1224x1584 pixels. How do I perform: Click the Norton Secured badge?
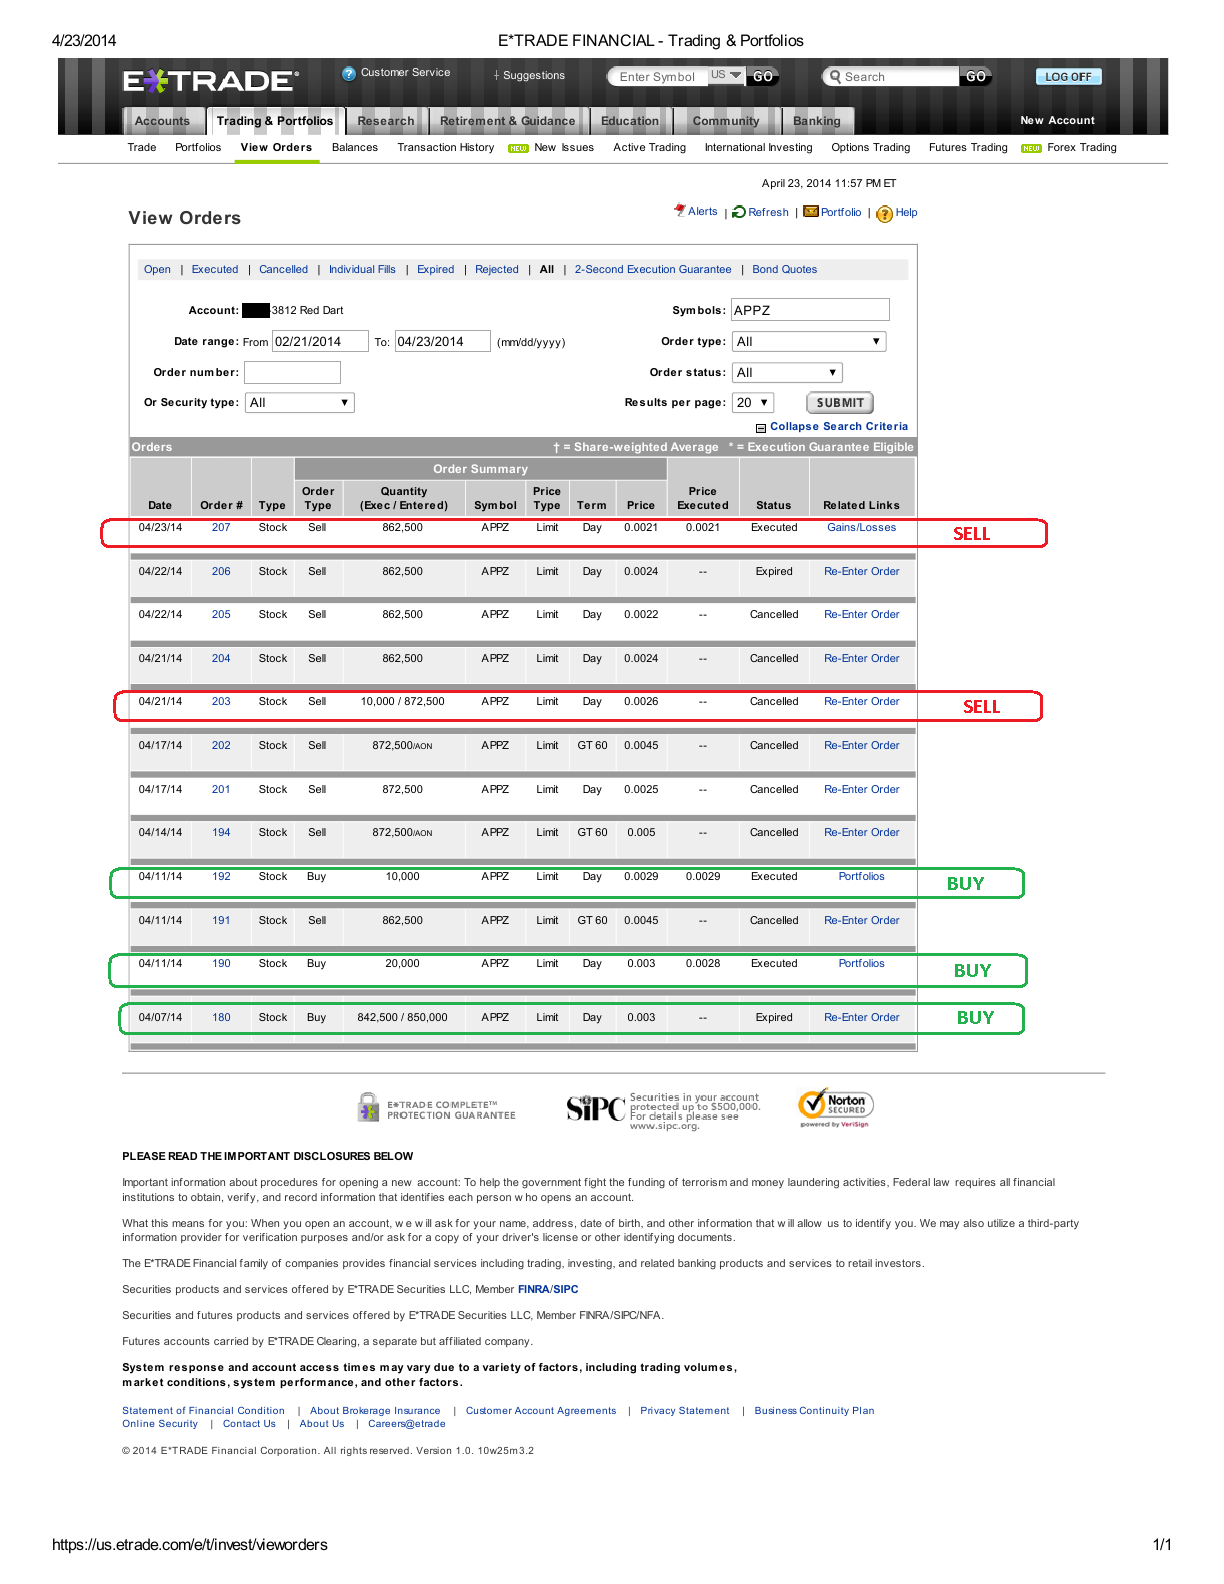click(836, 1107)
